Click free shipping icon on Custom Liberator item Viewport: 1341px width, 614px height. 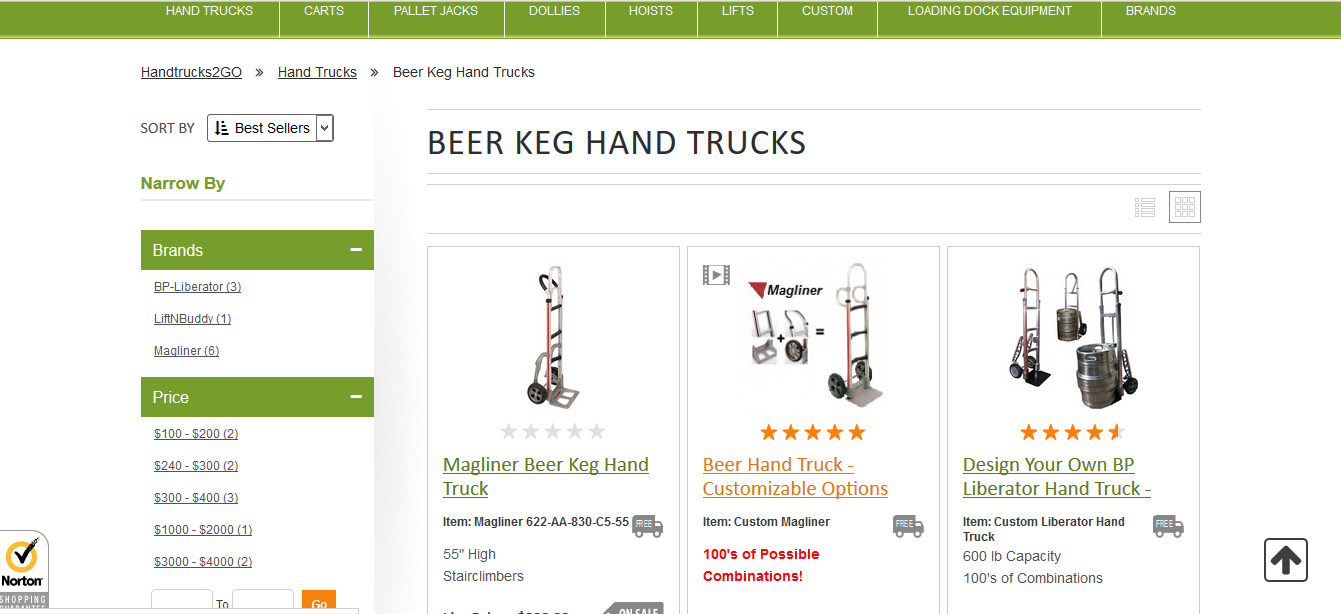point(1168,525)
